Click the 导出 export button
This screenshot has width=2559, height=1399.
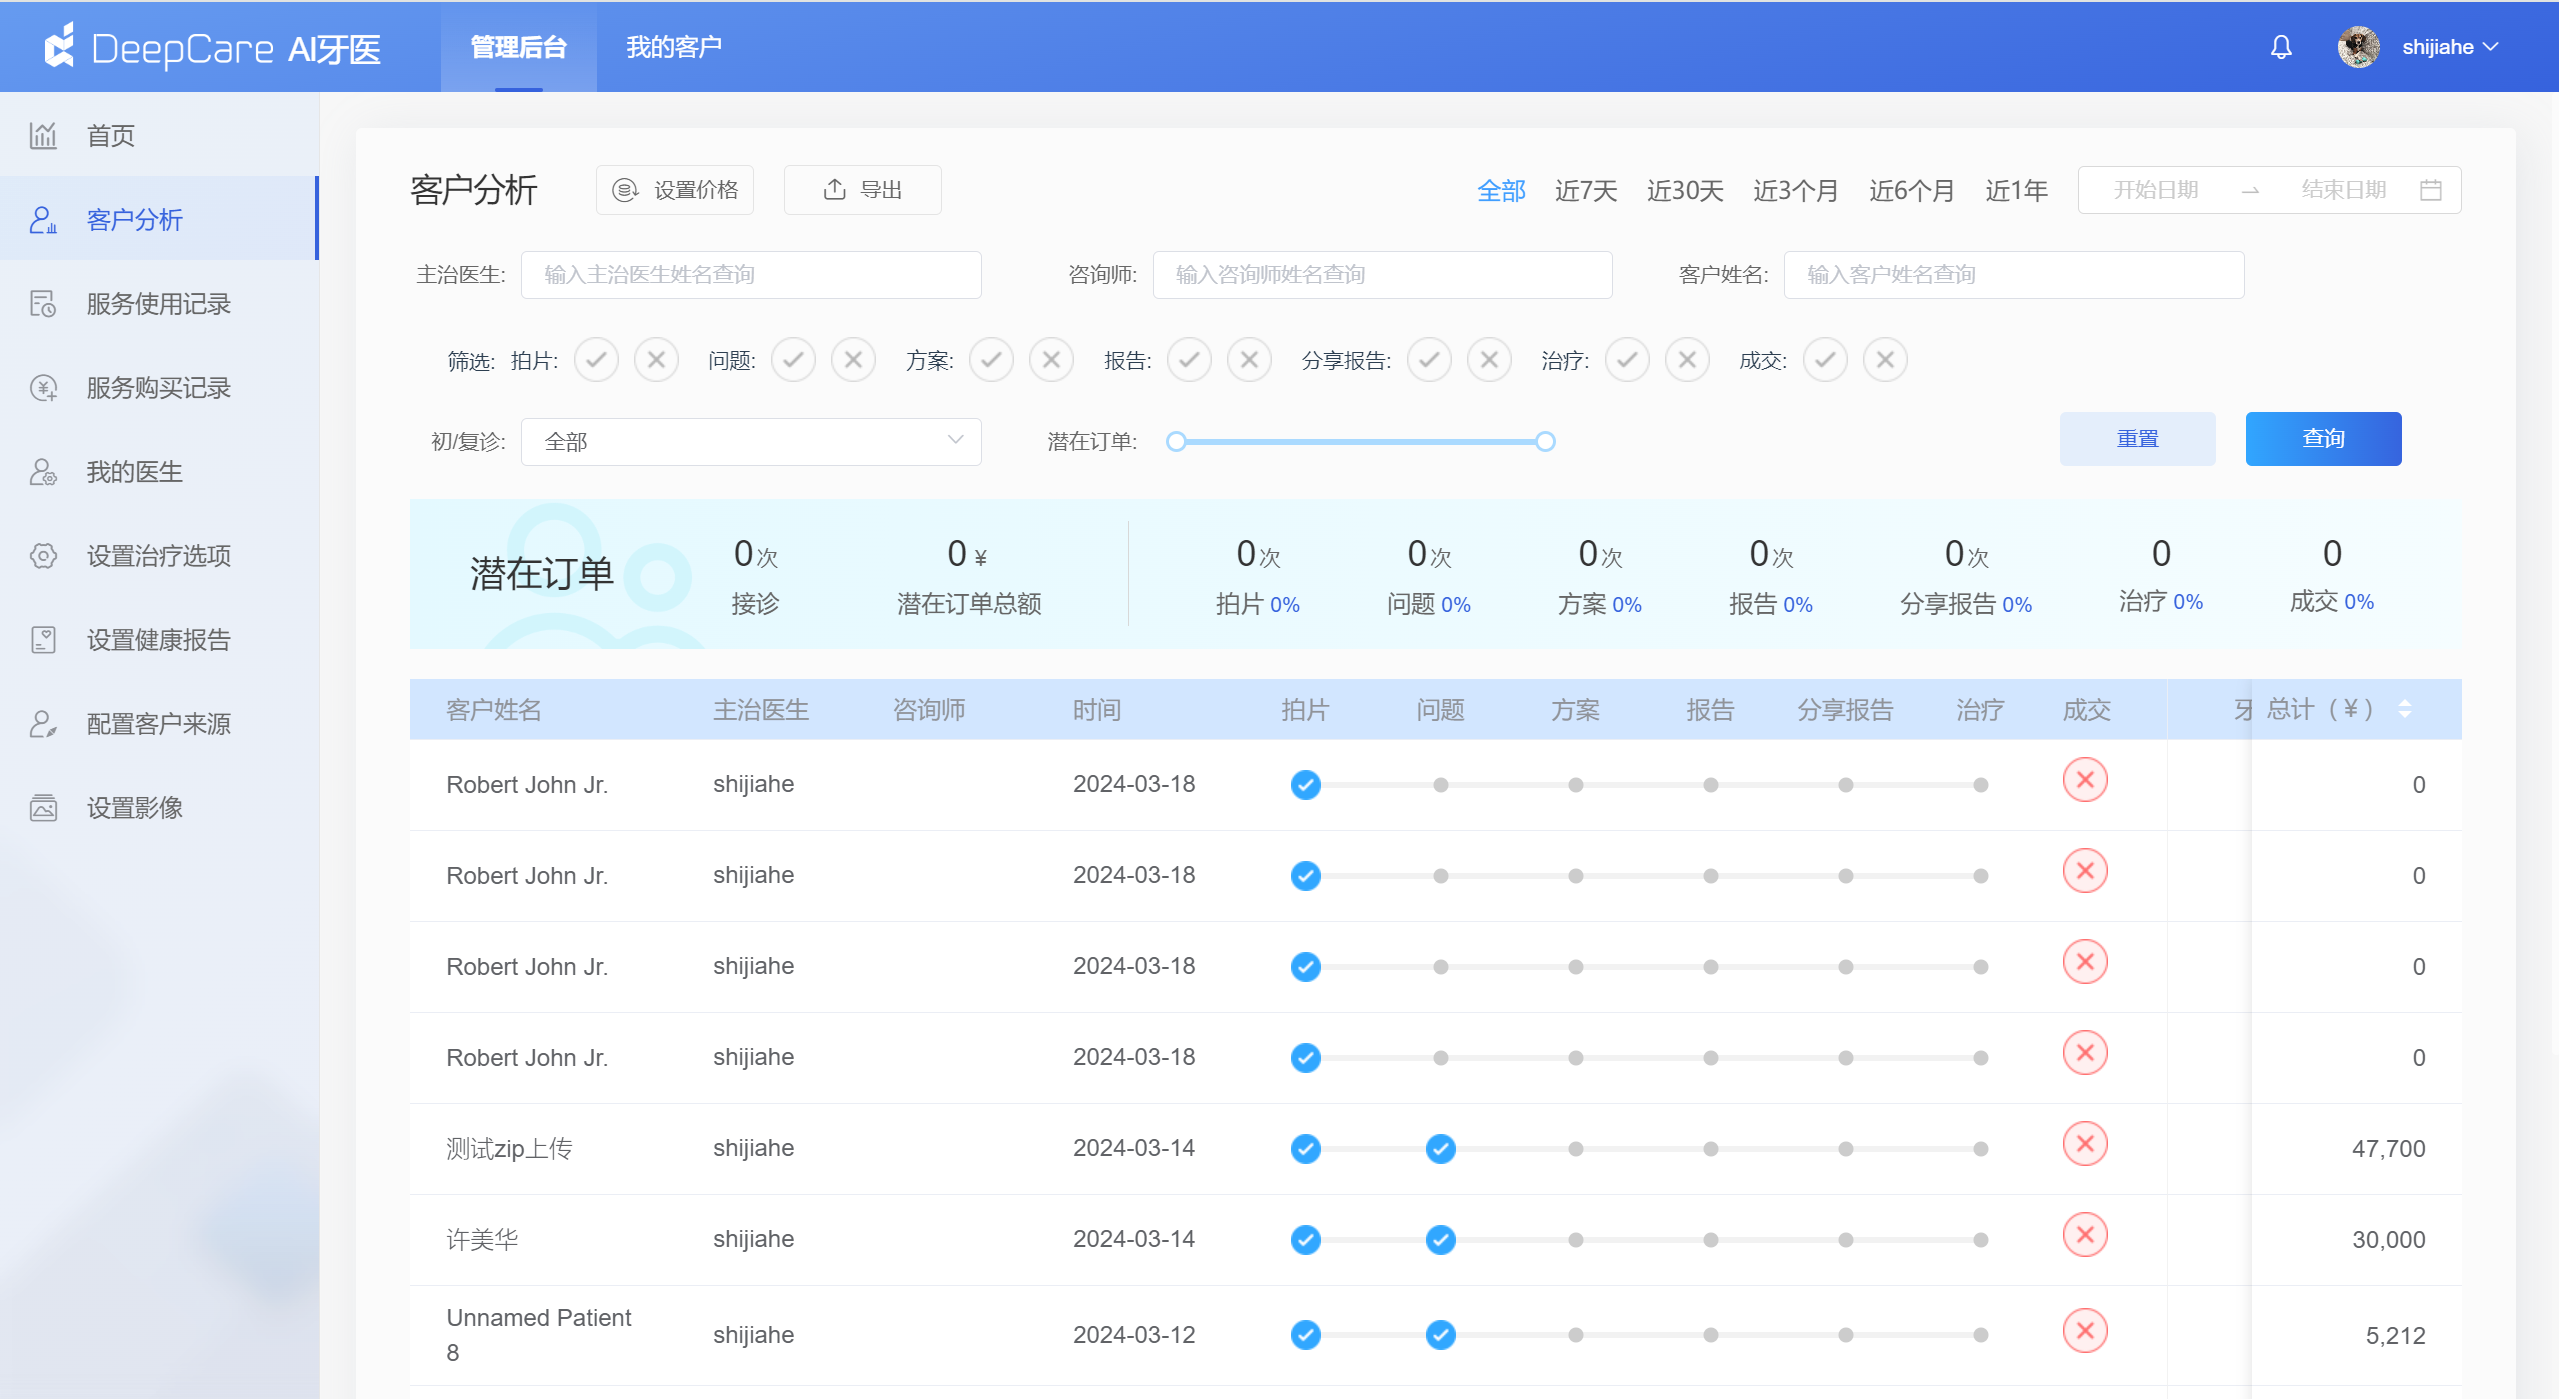(x=862, y=190)
